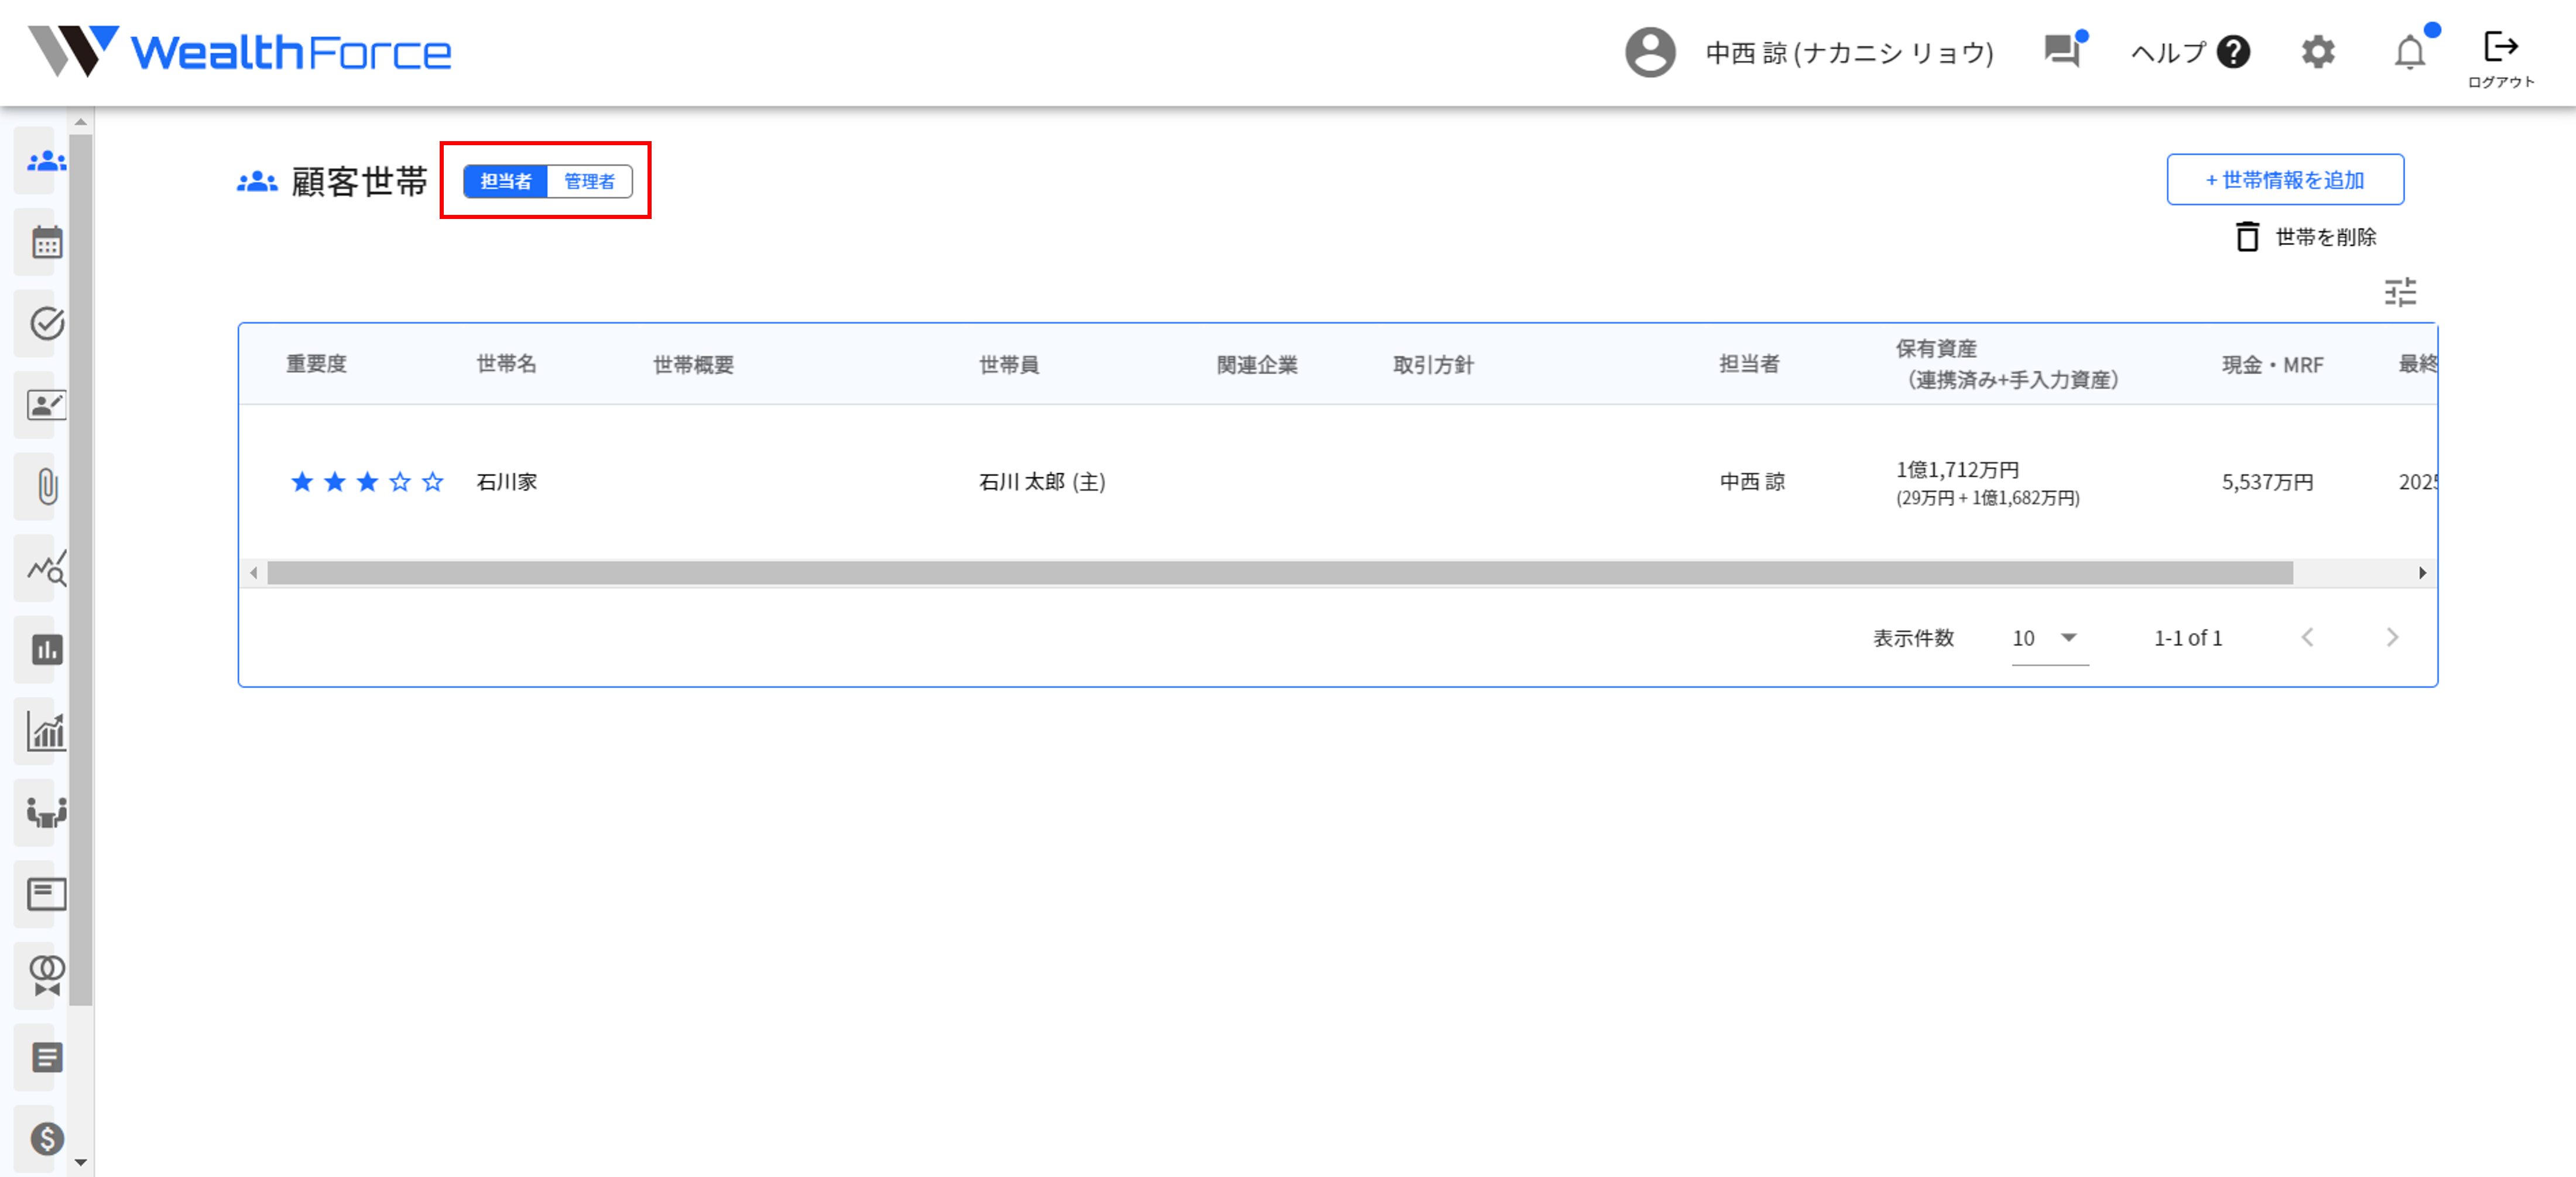This screenshot has width=2576, height=1177.
Task: Open the growth chart sidebar icon
Action: click(46, 731)
